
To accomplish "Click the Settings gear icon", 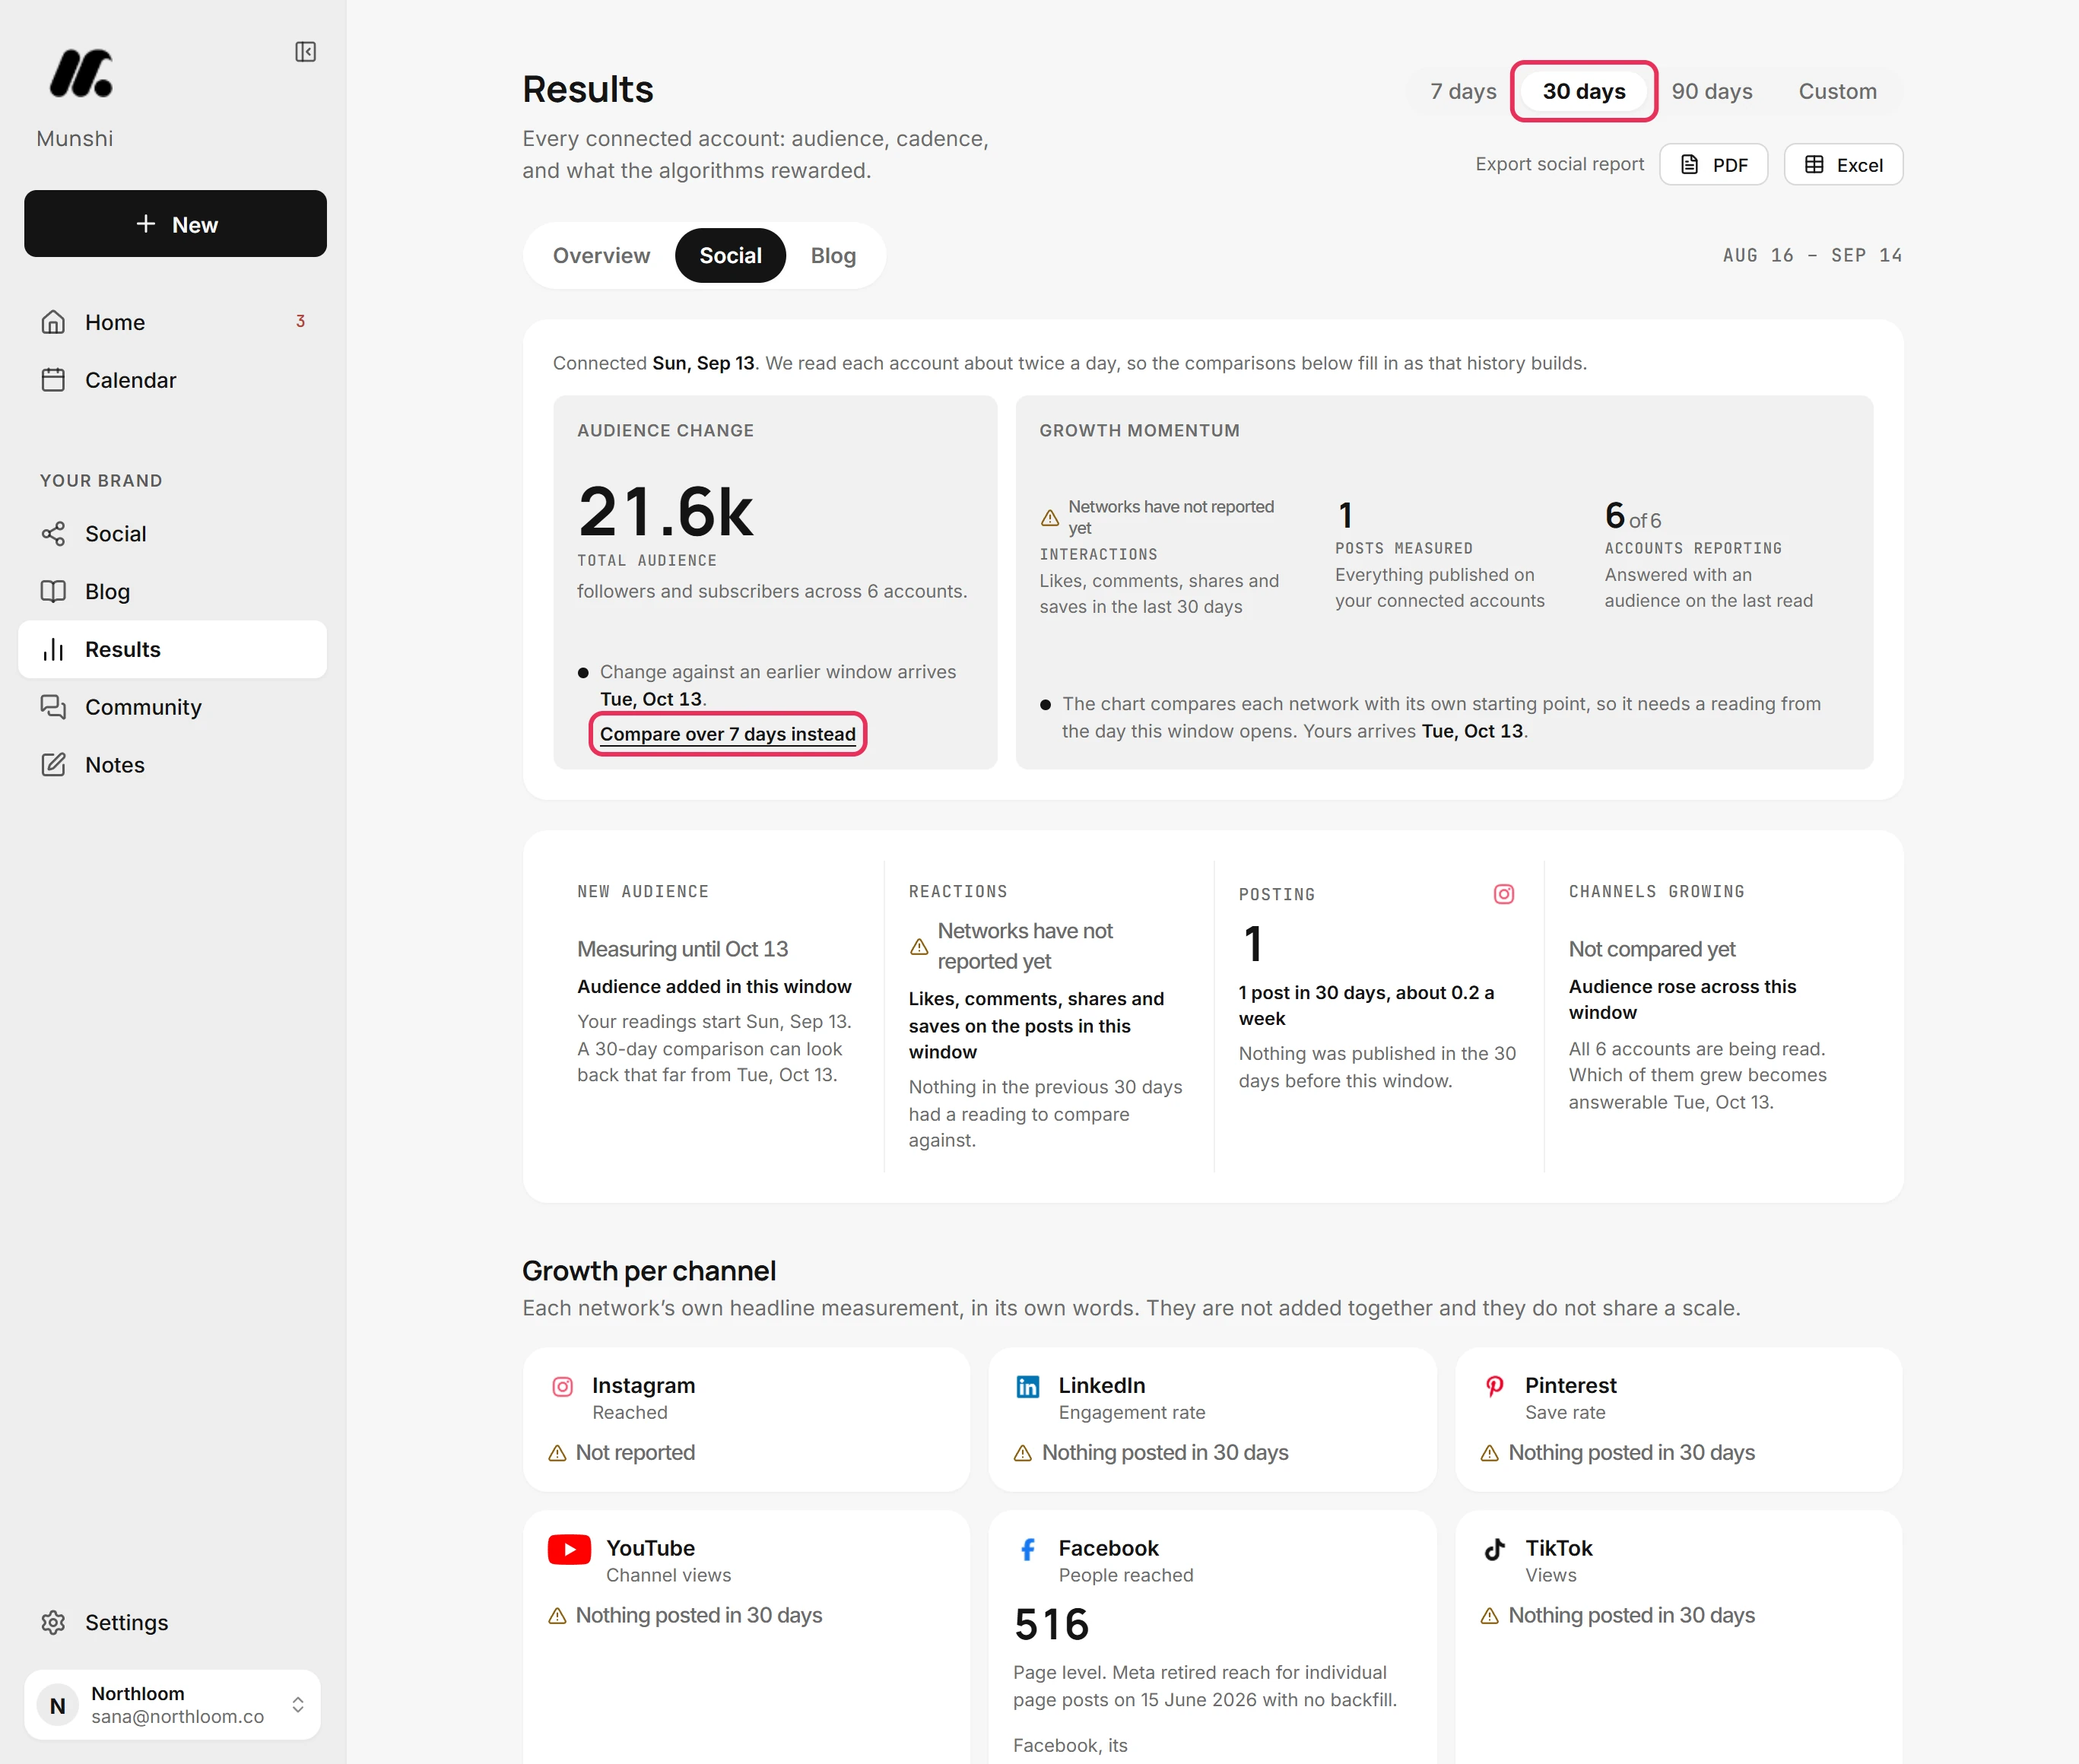I will [53, 1622].
